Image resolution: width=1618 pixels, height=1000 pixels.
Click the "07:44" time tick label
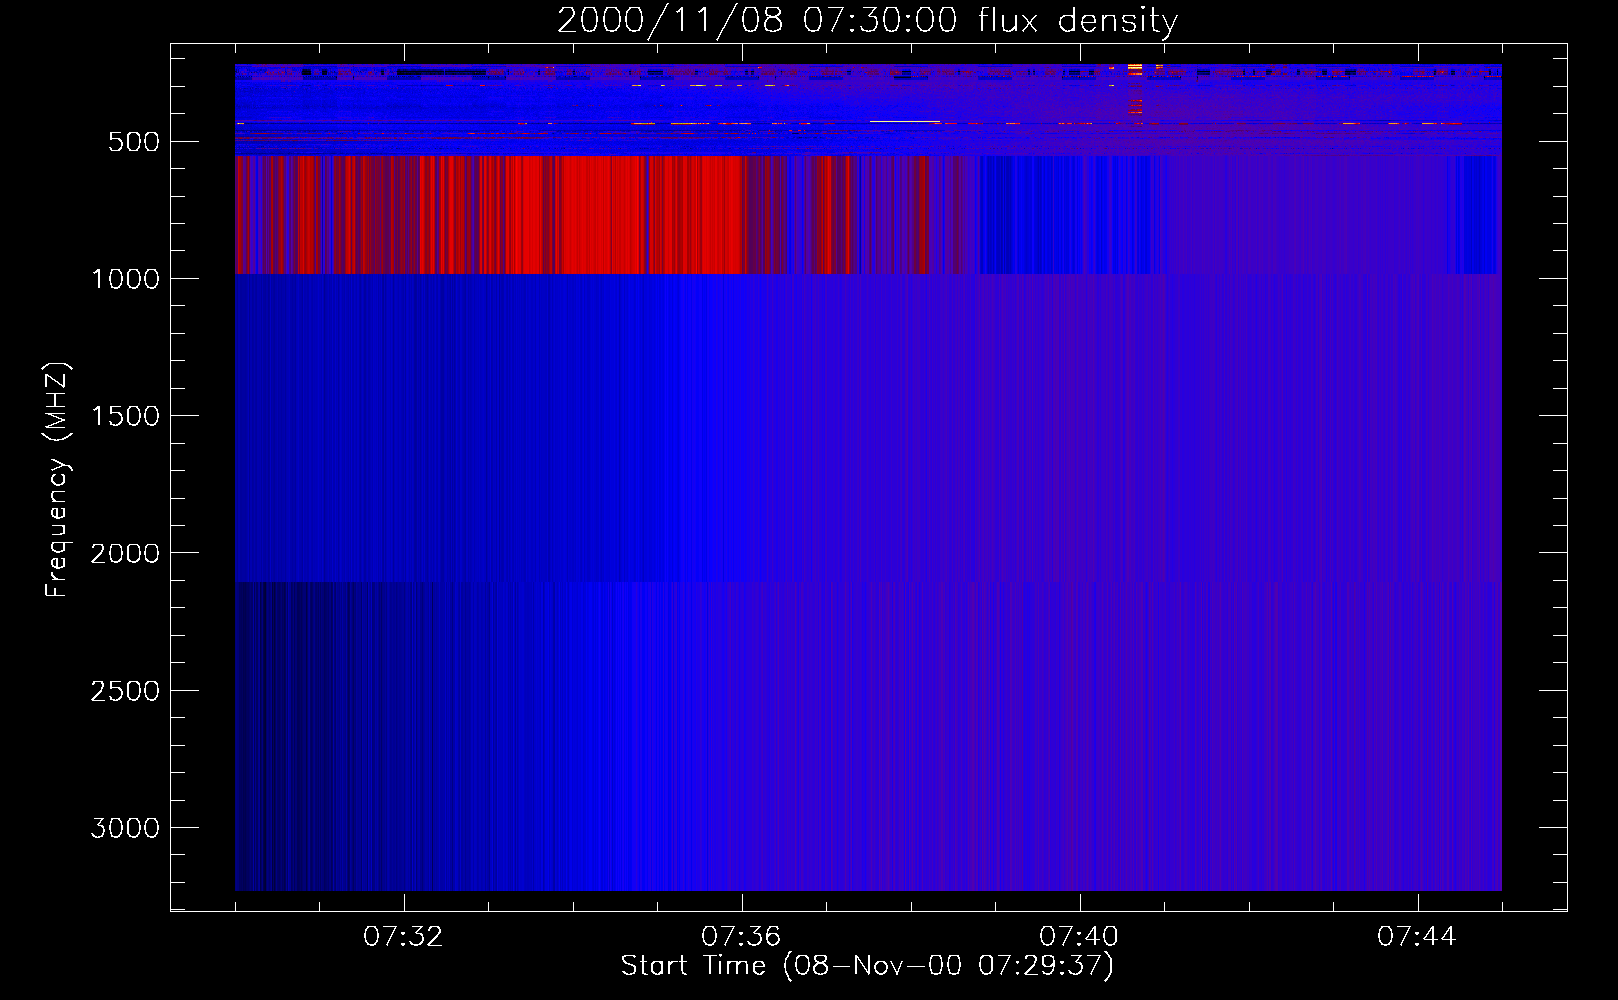point(1417,937)
